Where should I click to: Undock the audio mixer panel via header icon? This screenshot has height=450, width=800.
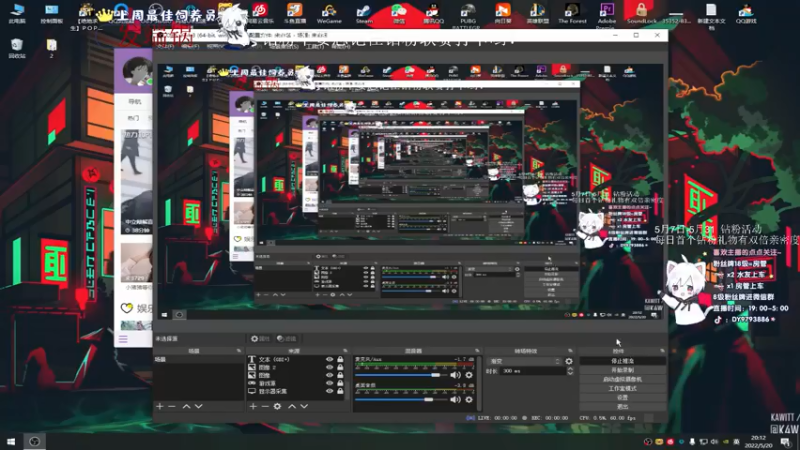pos(478,351)
